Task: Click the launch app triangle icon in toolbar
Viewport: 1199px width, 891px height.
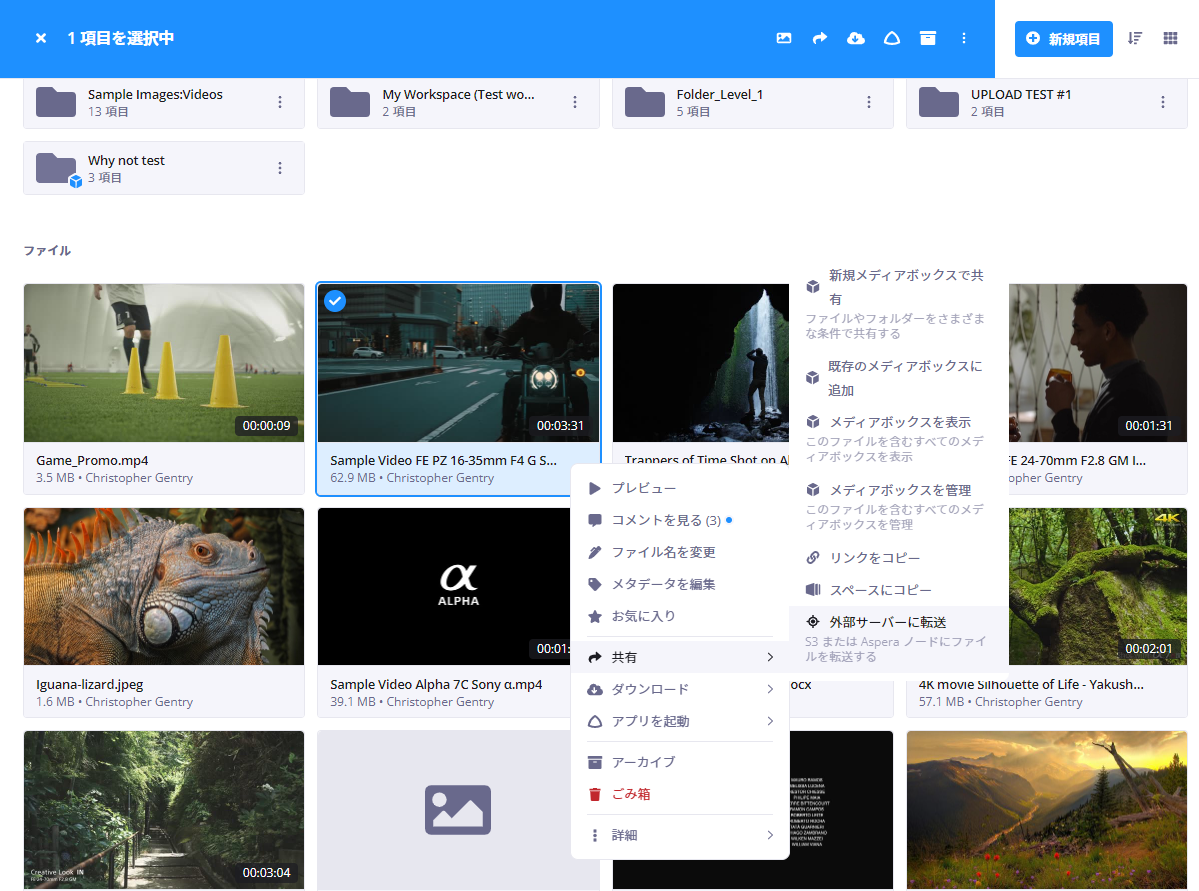Action: [892, 38]
